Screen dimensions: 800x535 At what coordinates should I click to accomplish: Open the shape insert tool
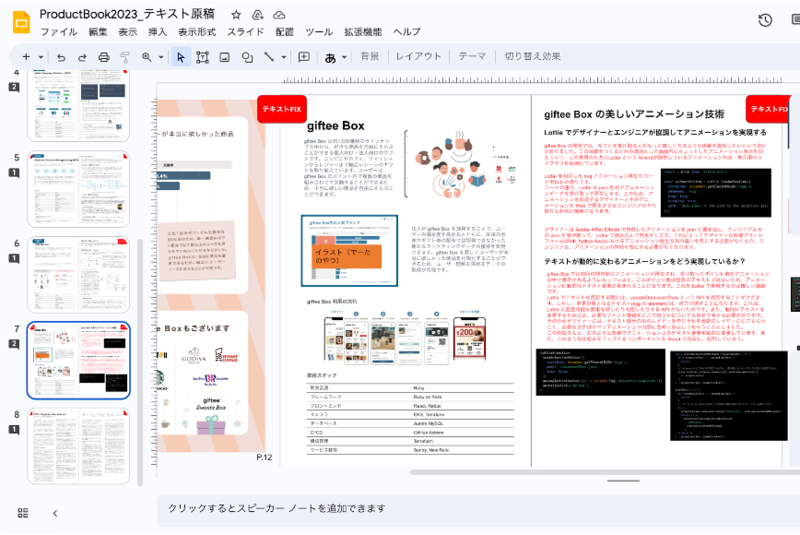pos(247,57)
